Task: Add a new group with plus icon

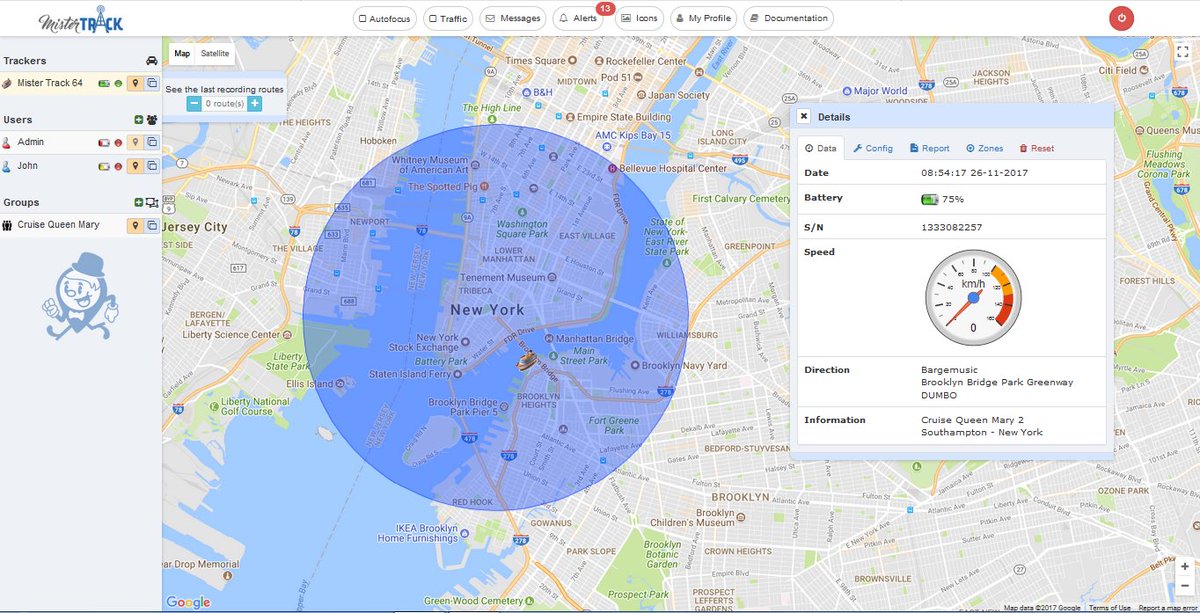Action: (139, 202)
